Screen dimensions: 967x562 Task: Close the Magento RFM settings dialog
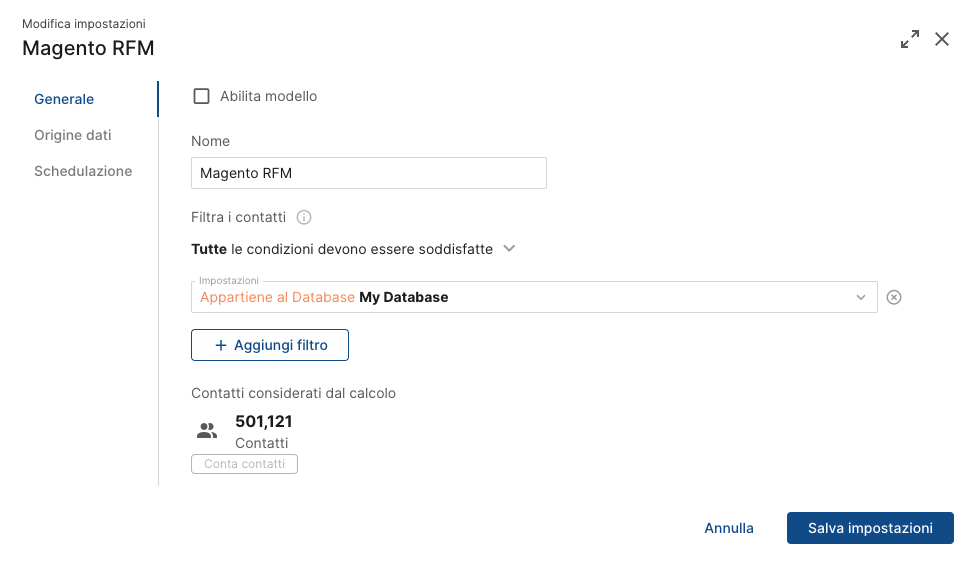point(942,39)
